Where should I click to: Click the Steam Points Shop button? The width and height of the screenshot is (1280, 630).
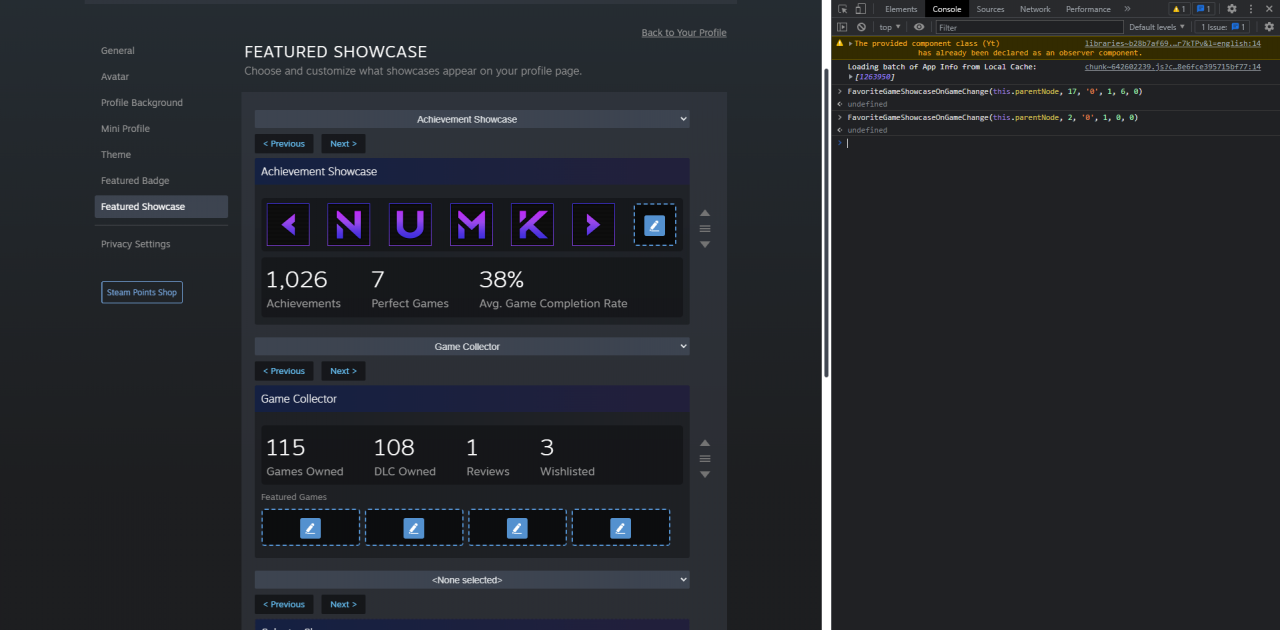[142, 292]
